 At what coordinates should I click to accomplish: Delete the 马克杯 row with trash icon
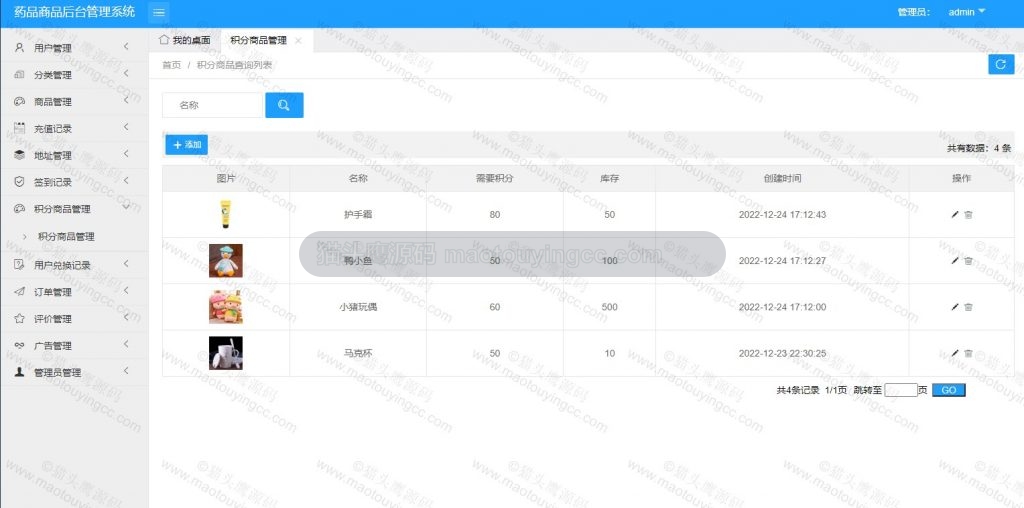[x=968, y=353]
